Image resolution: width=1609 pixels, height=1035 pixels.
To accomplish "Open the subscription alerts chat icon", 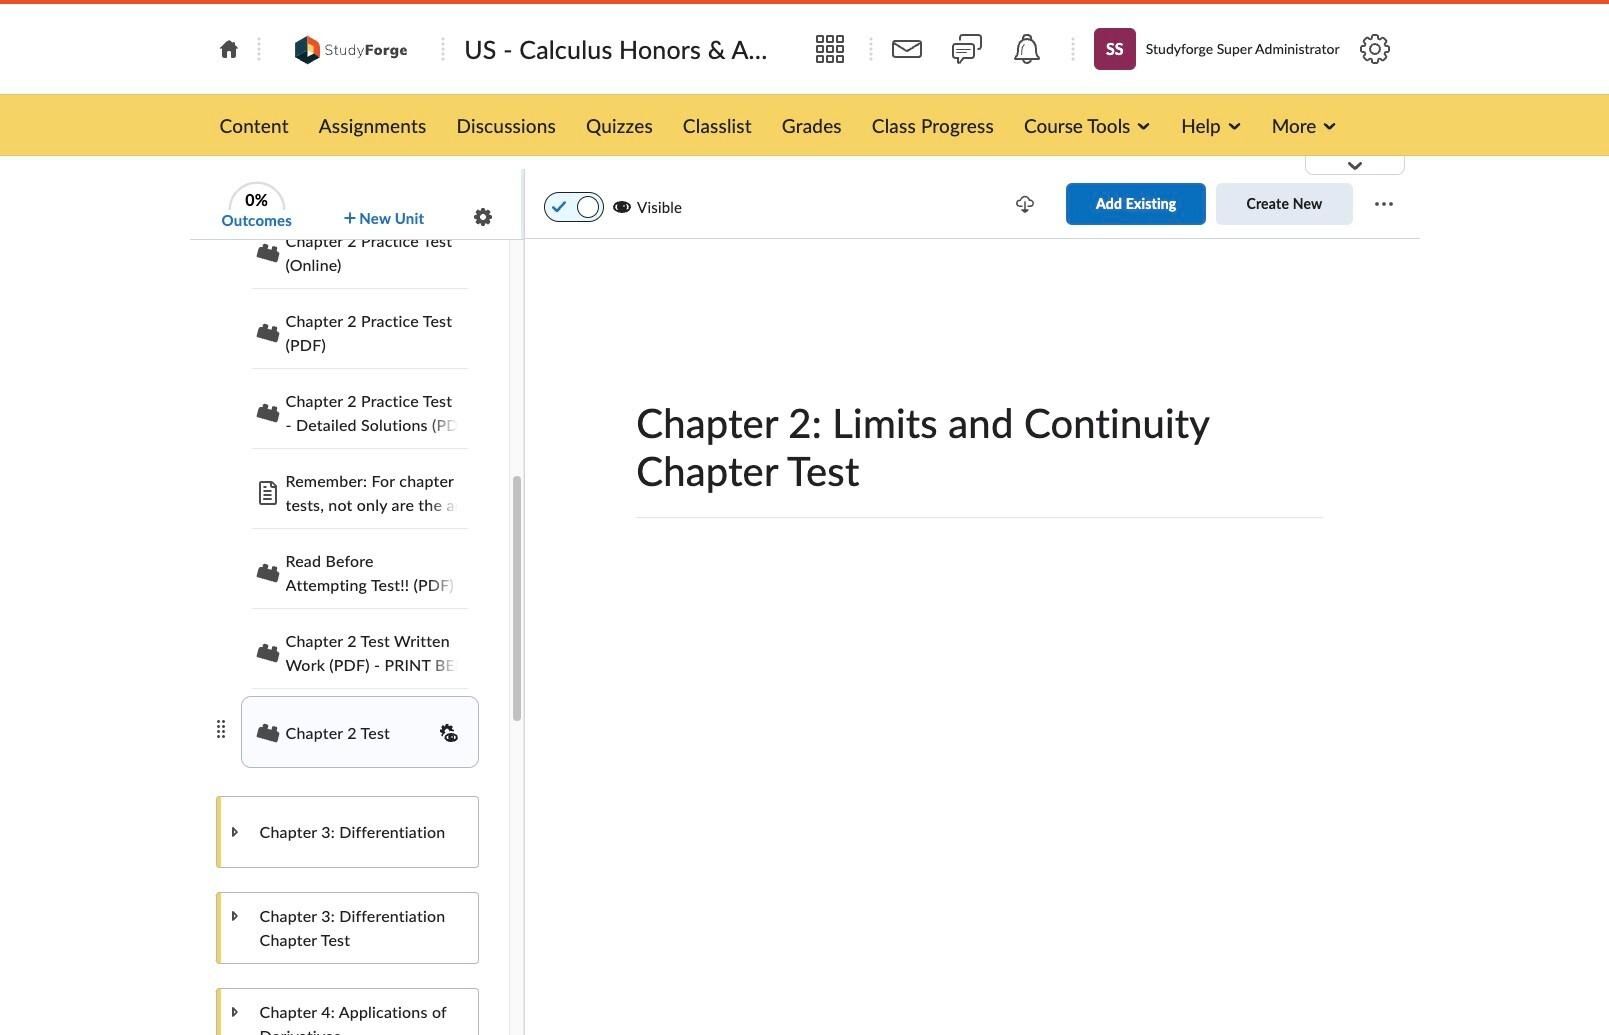I will coord(967,49).
